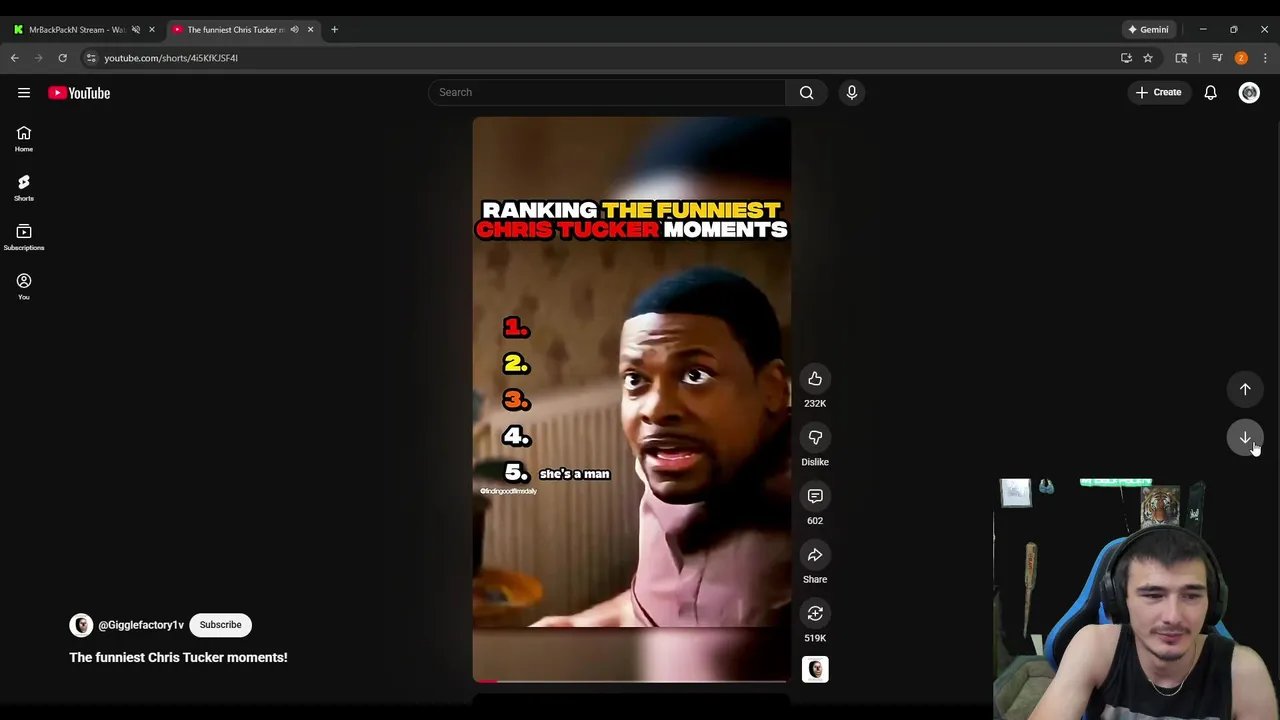Viewport: 1280px width, 720px height.
Task: Open Shorts from the sidebar
Action: tap(24, 188)
